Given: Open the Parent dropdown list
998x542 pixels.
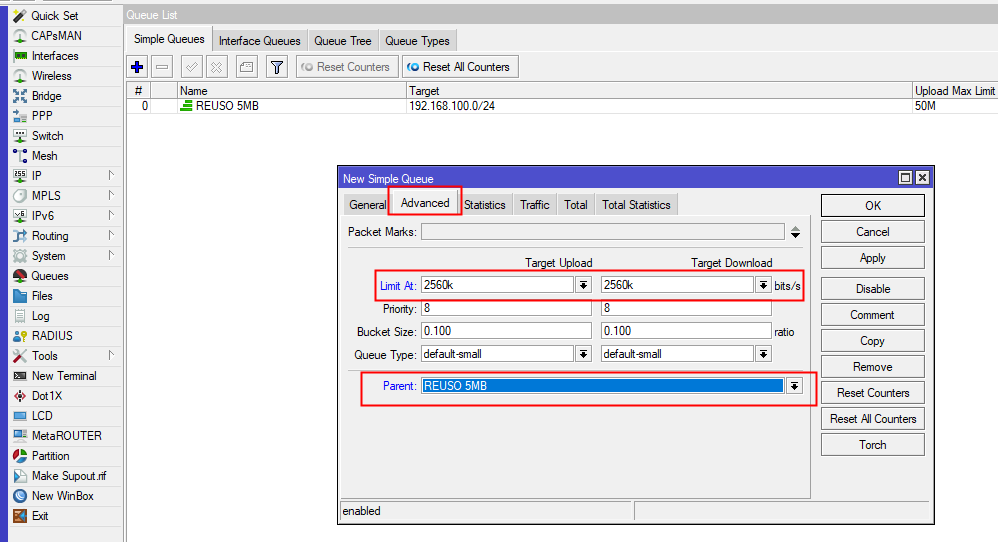Looking at the screenshot, I should coord(795,386).
